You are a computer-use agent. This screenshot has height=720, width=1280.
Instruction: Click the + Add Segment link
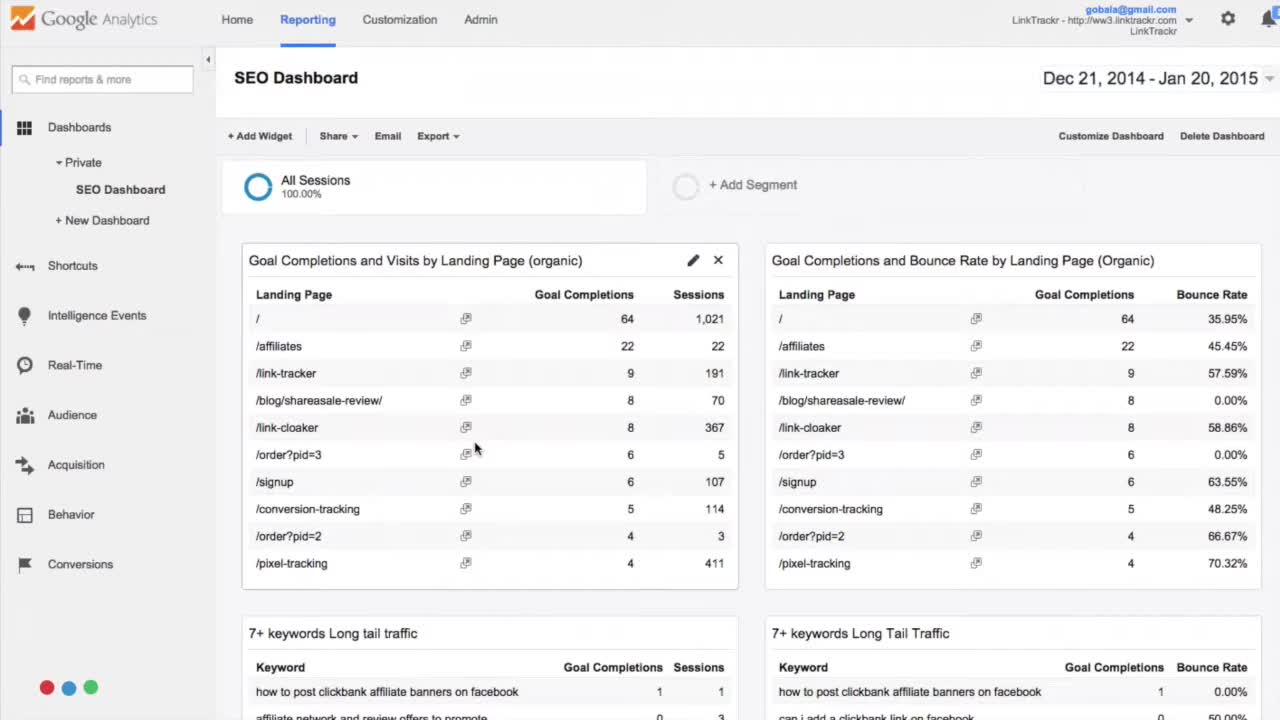coord(753,185)
